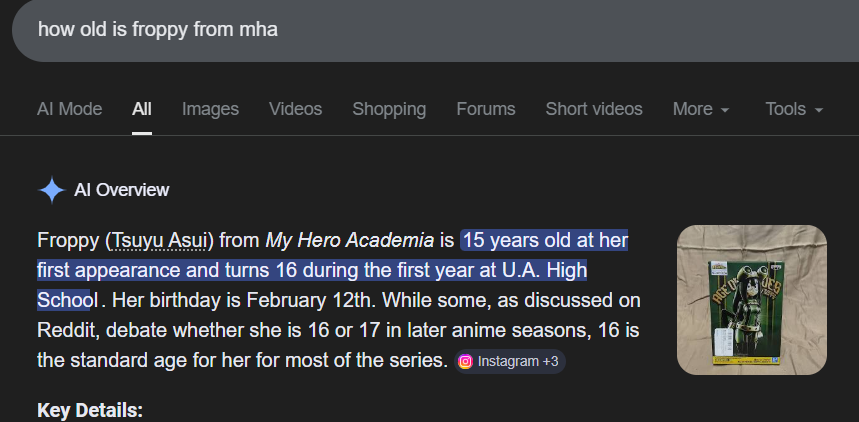Image resolution: width=859 pixels, height=422 pixels.
Task: Expand the Tools dropdown menu
Action: coord(794,109)
